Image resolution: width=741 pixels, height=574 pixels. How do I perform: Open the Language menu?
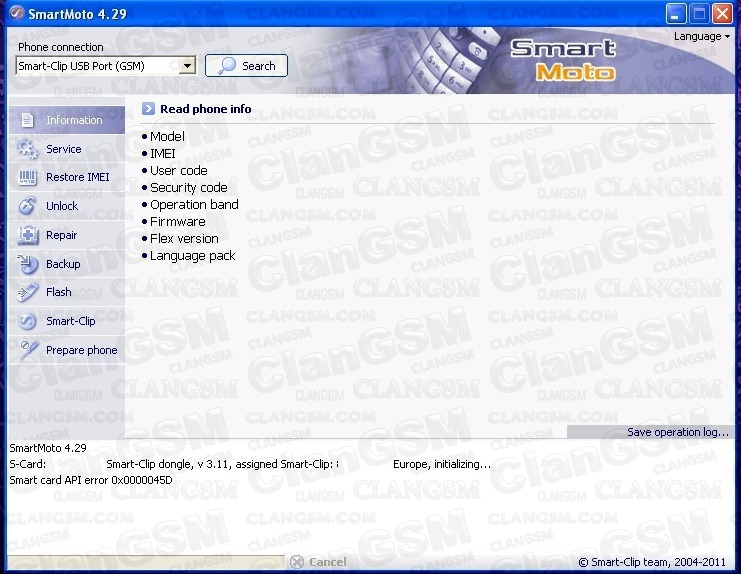tap(702, 36)
